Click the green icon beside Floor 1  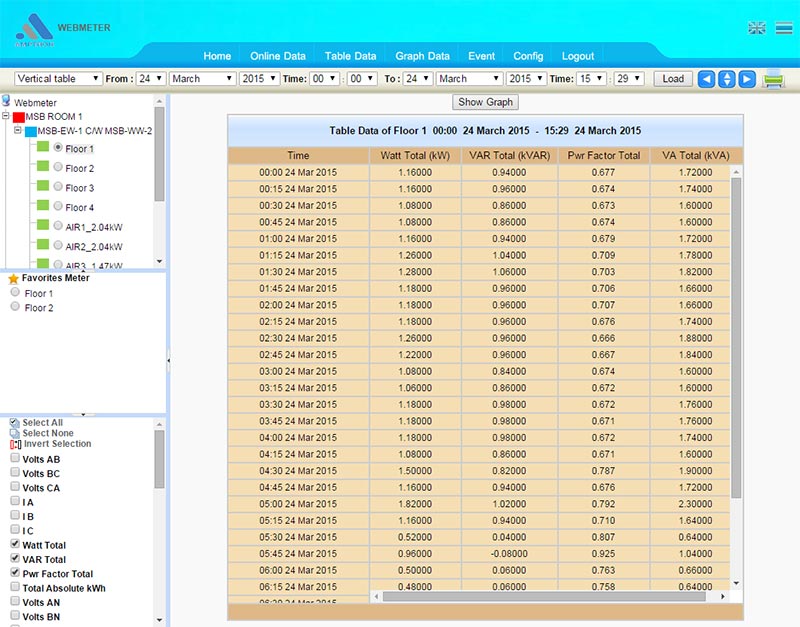click(43, 147)
